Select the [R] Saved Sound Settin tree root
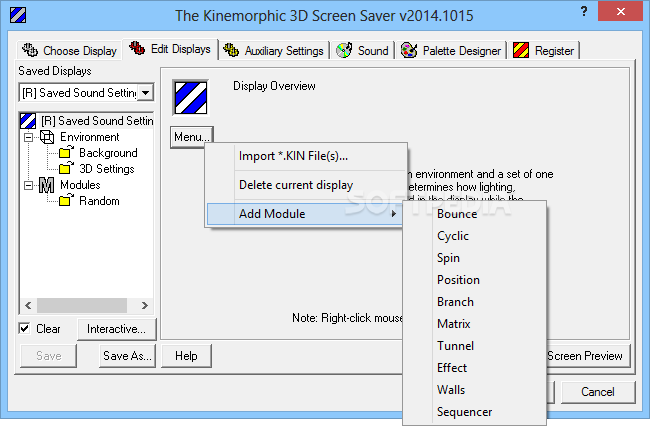 tap(97, 121)
